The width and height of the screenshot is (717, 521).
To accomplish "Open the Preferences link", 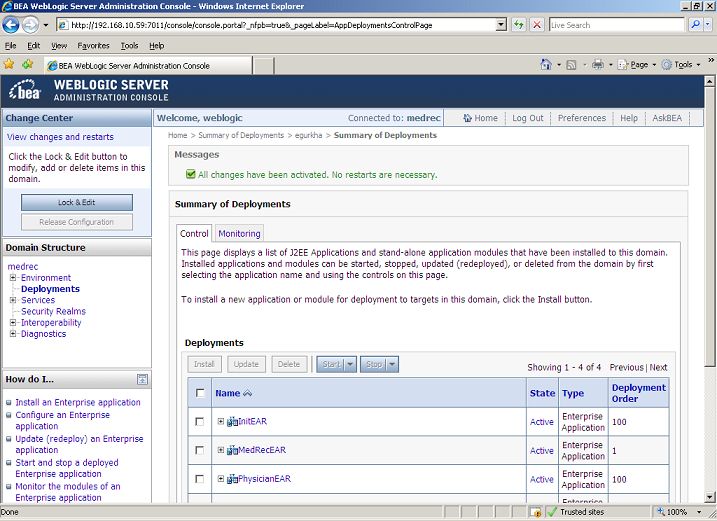I will [x=582, y=118].
